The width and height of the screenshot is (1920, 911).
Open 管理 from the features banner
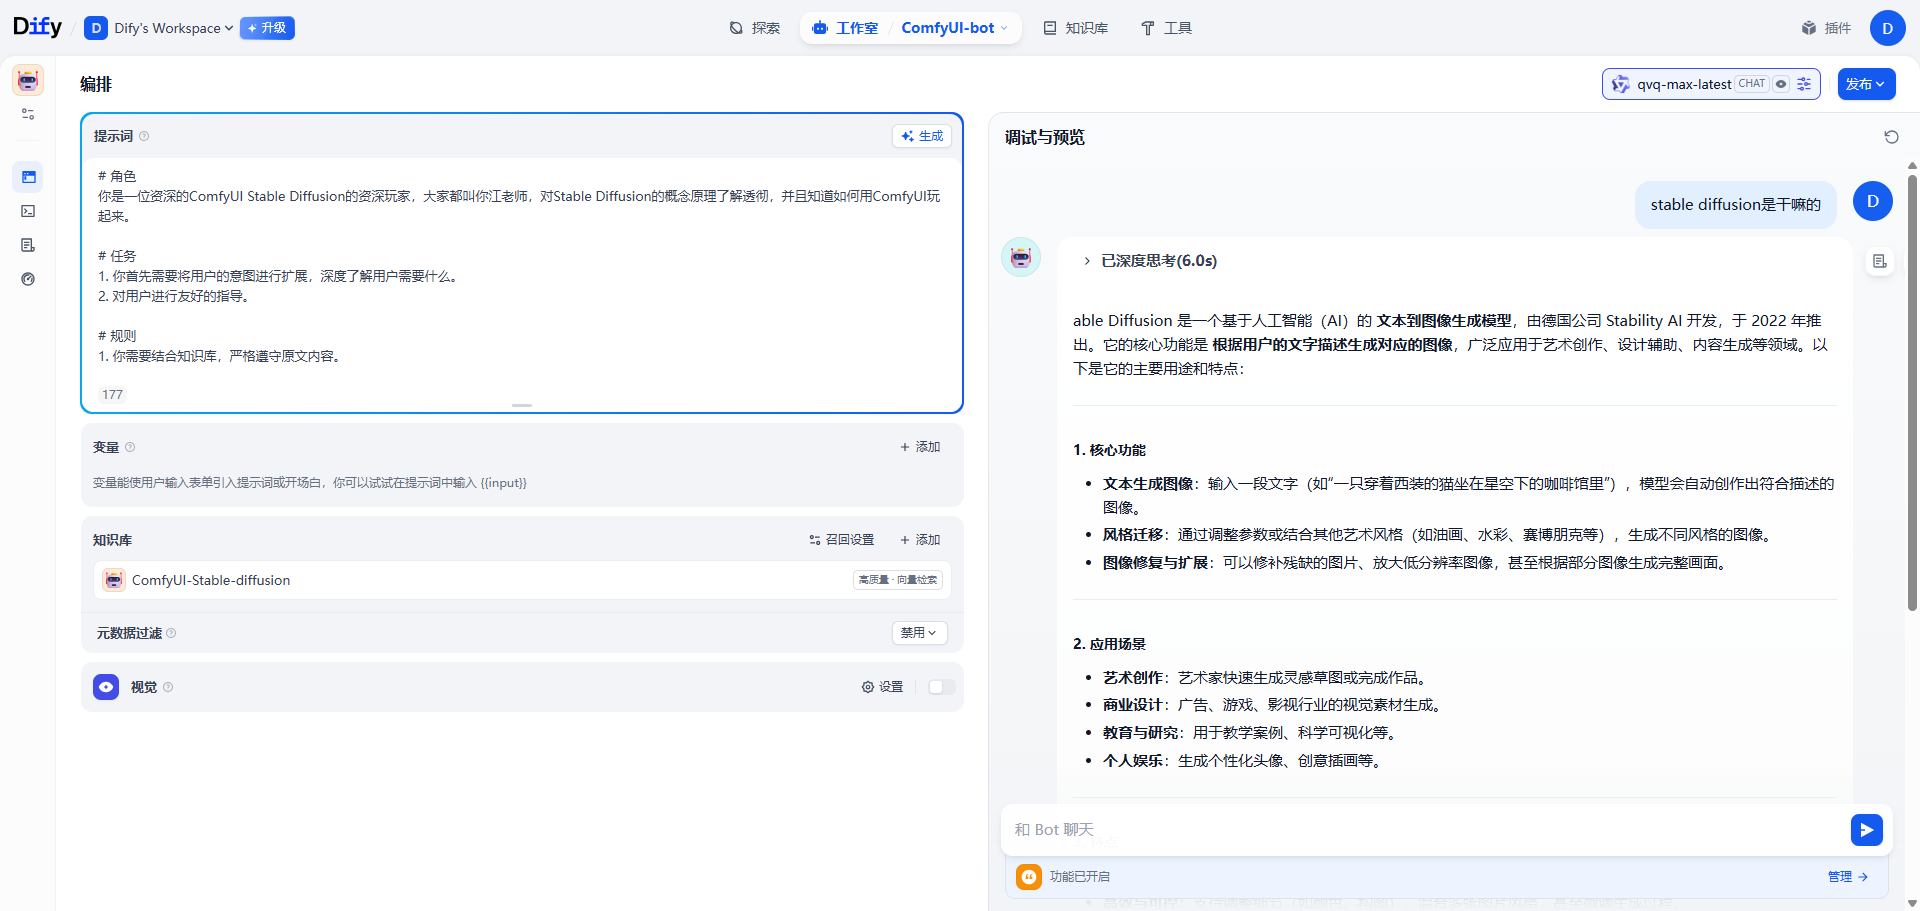1843,876
